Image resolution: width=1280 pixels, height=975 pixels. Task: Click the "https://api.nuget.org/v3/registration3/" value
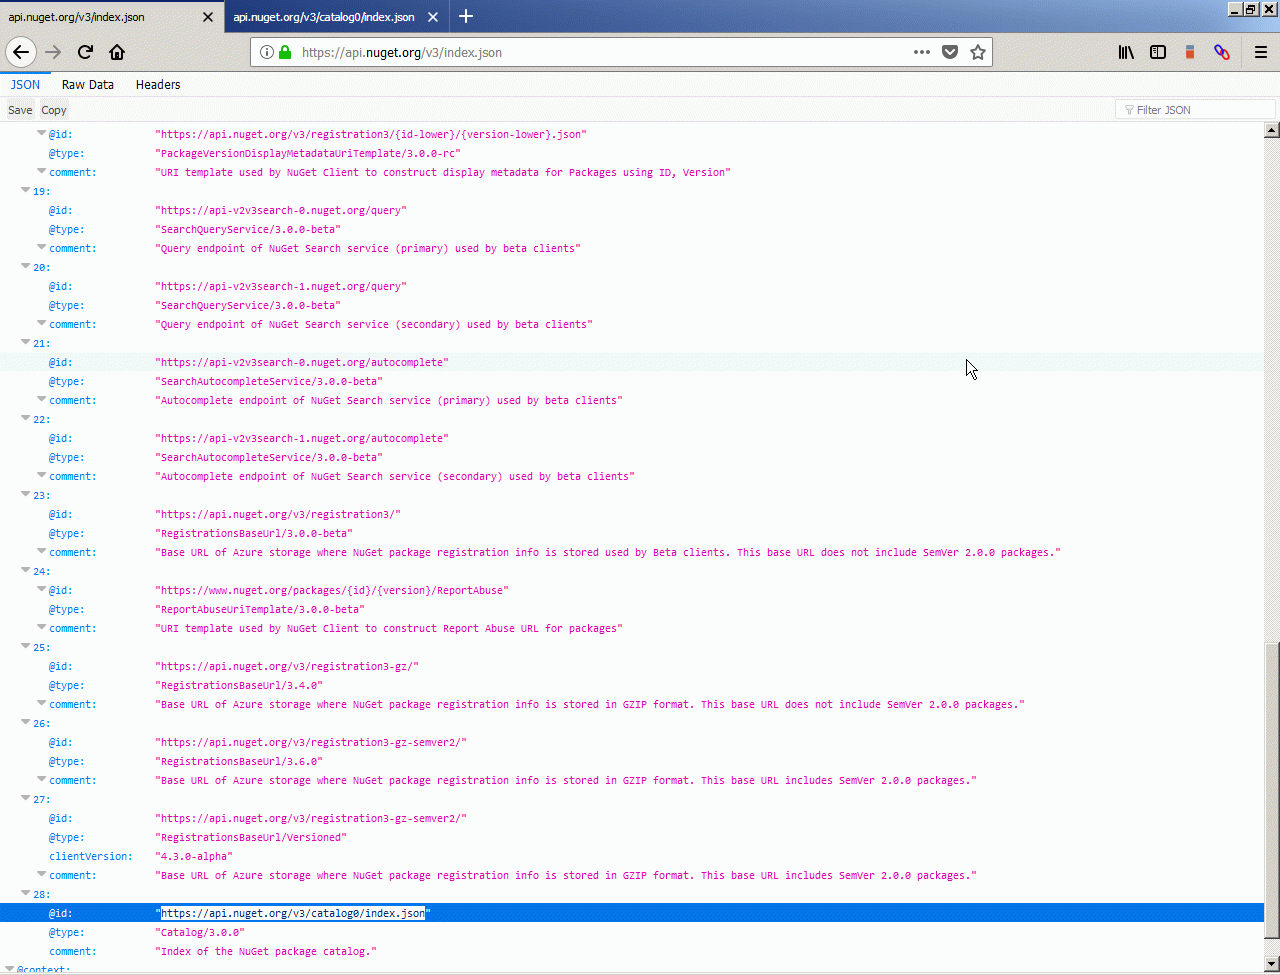tap(278, 514)
